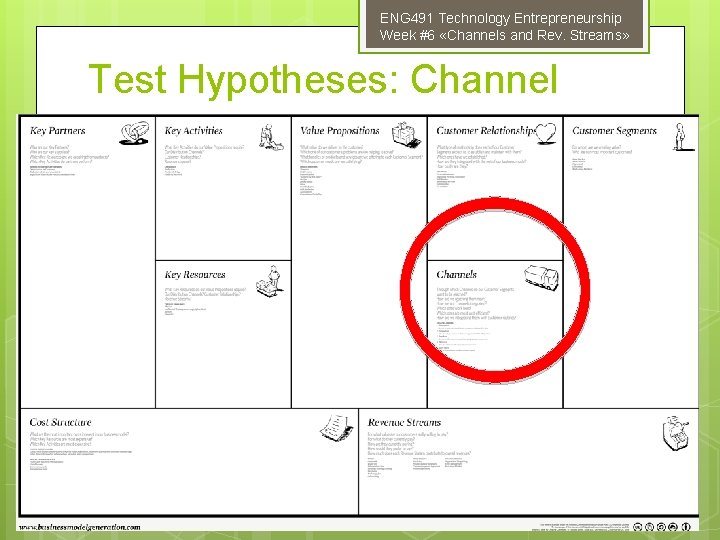Screen dimensions: 720x540
Task: Click the Value Propositions gift box icon
Action: 406,135
